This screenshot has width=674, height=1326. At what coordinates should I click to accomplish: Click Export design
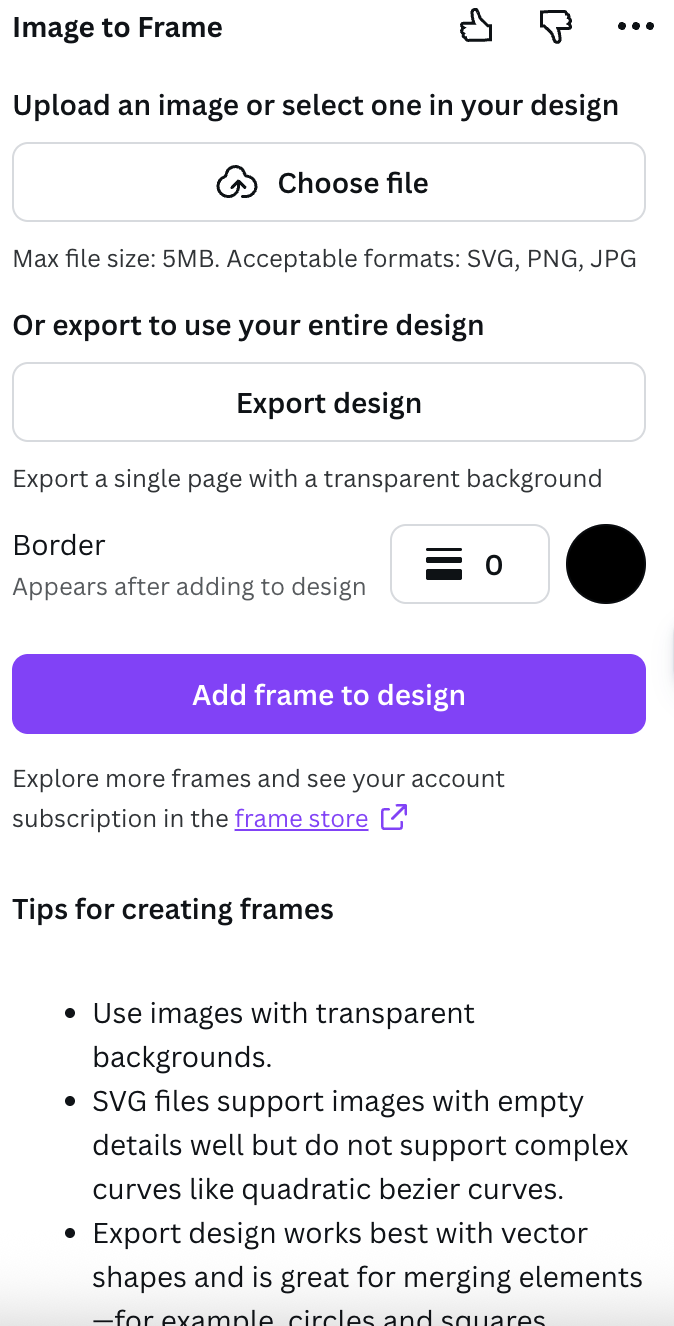pos(329,402)
